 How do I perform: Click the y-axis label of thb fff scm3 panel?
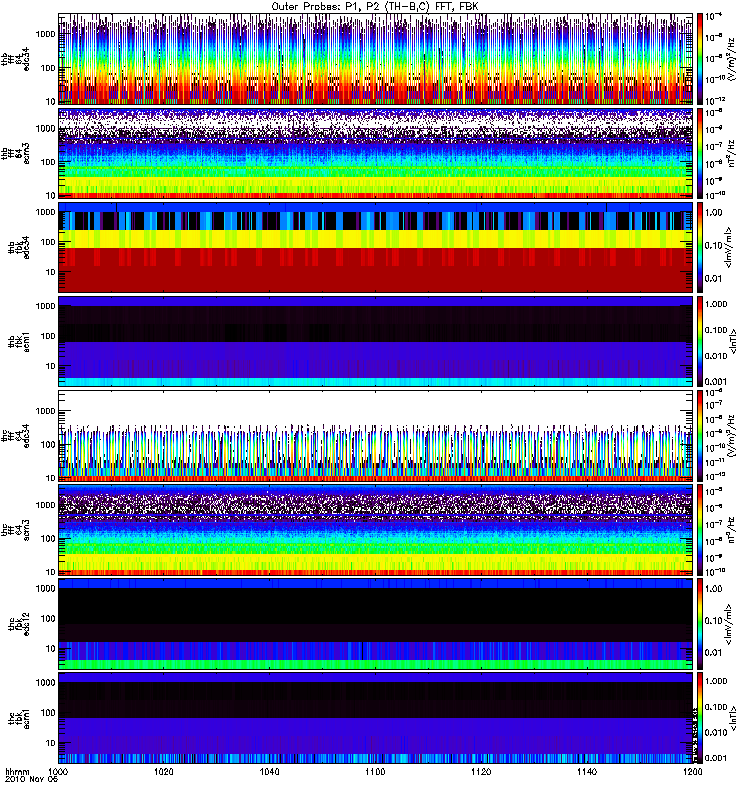[16, 152]
